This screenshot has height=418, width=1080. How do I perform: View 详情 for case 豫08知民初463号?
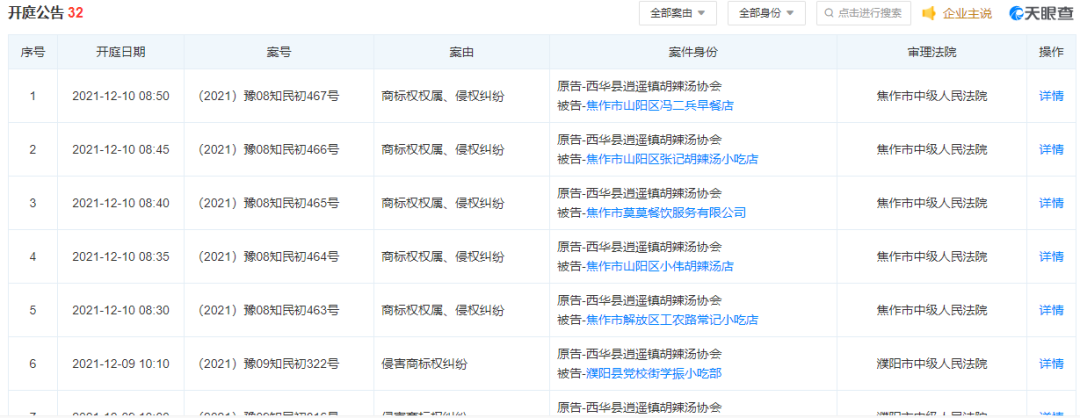tap(1051, 310)
